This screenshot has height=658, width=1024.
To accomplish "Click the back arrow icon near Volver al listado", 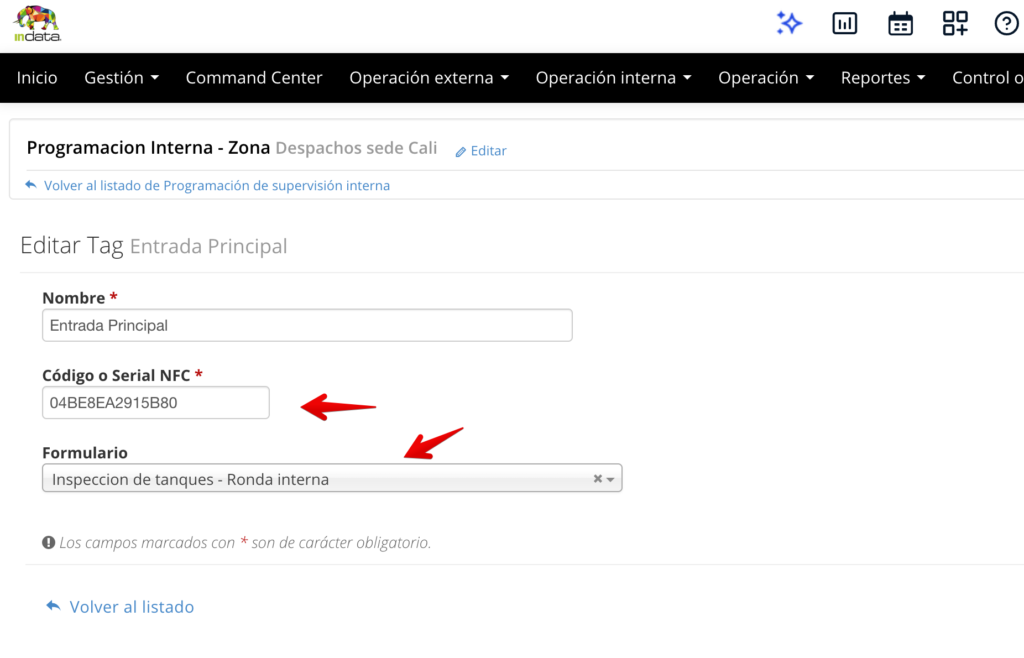I will click(53, 607).
